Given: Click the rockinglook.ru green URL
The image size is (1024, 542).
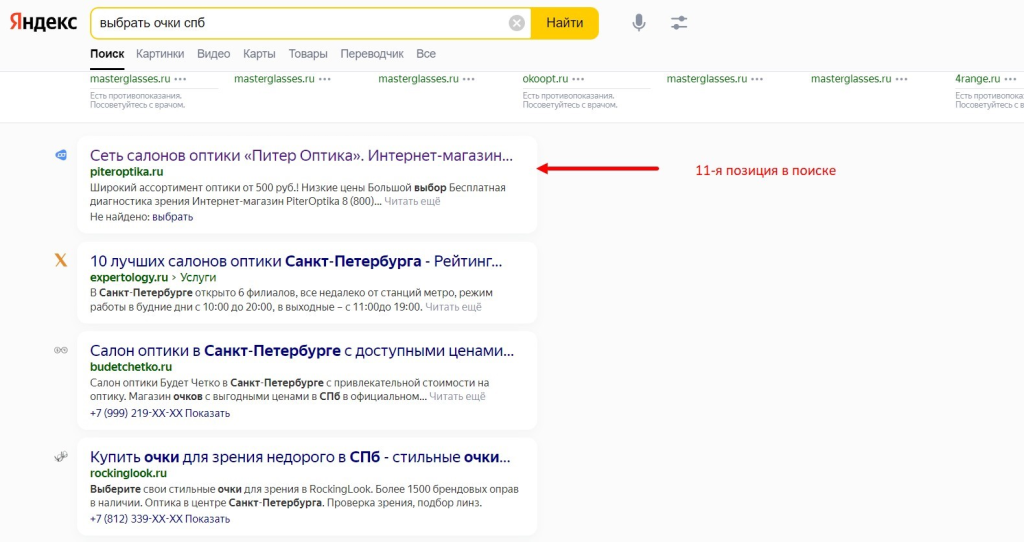Looking at the screenshot, I should pos(128,473).
